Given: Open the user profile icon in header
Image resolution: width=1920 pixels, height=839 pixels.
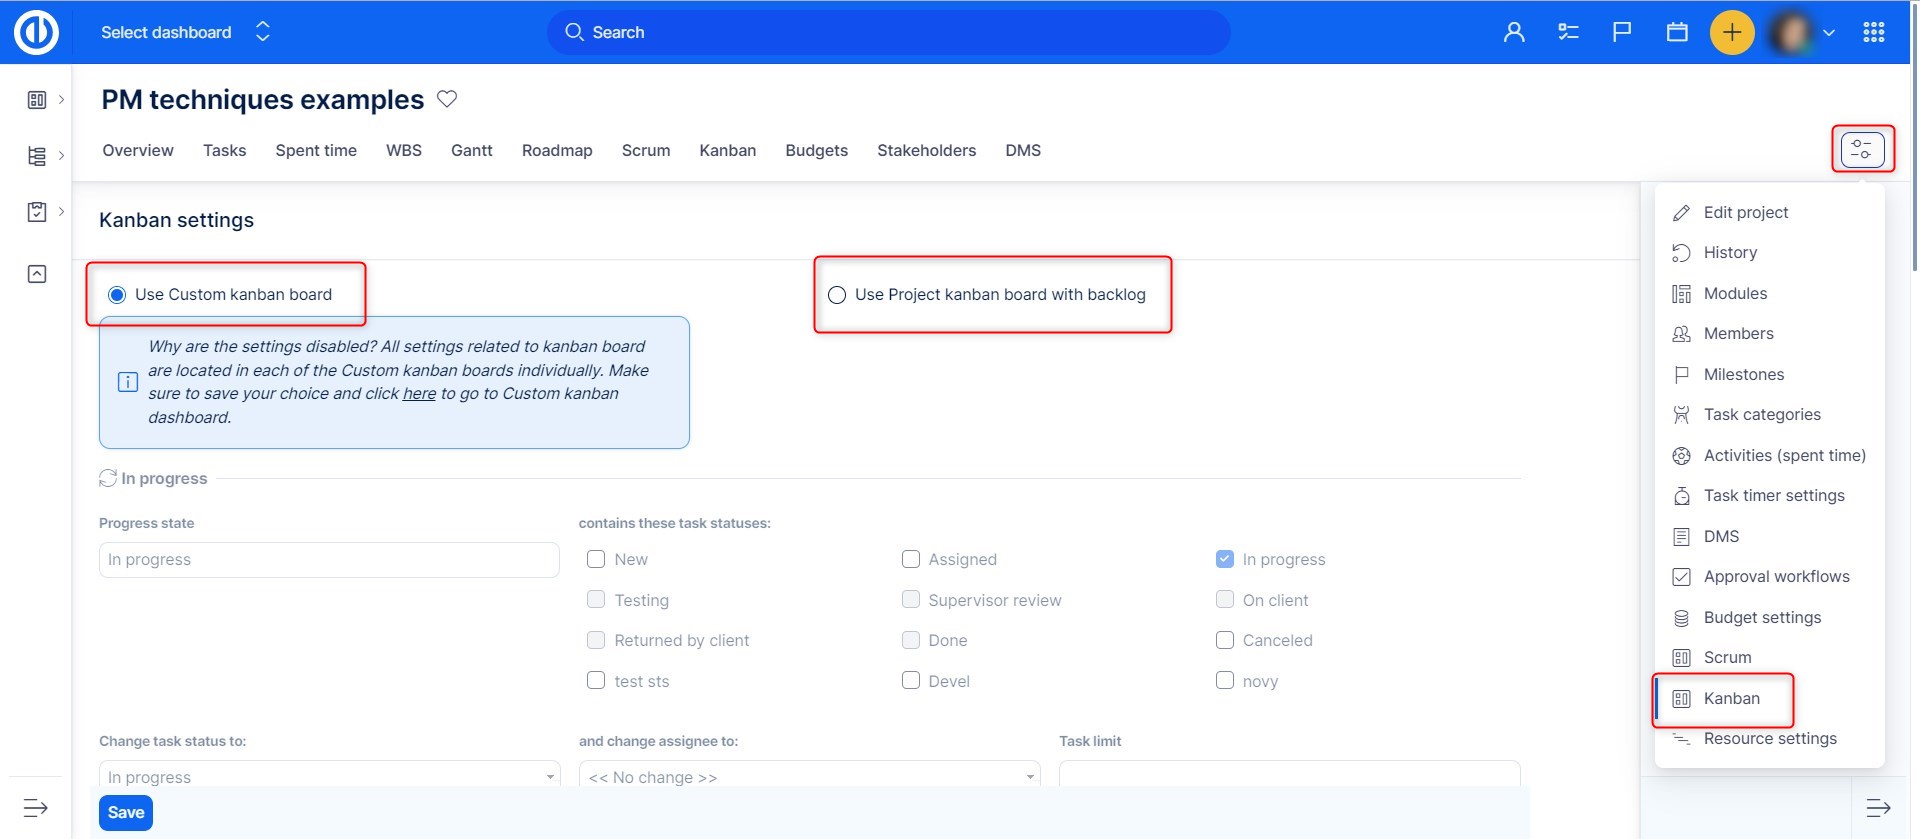Looking at the screenshot, I should [x=1514, y=33].
